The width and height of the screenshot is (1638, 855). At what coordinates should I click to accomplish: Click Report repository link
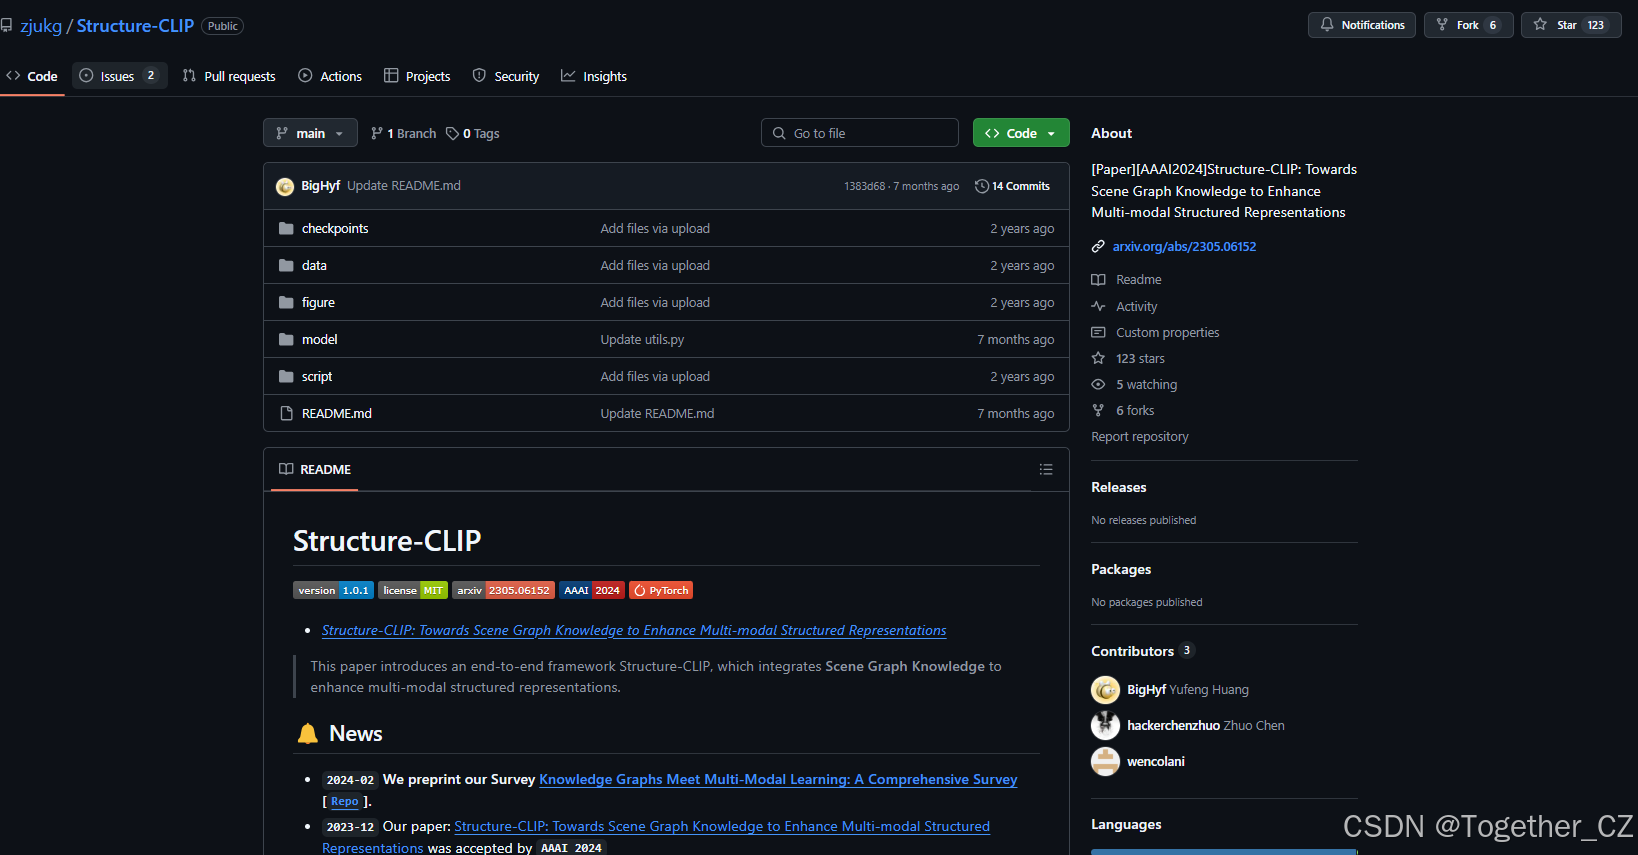click(1140, 436)
